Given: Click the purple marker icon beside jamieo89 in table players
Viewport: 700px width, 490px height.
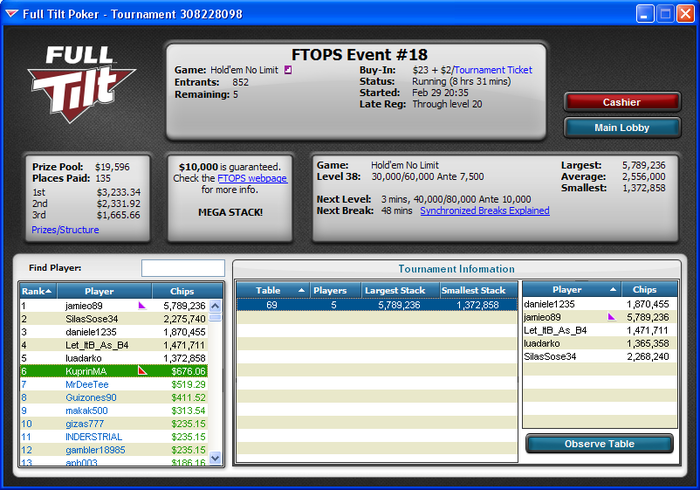Looking at the screenshot, I should pos(611,317).
